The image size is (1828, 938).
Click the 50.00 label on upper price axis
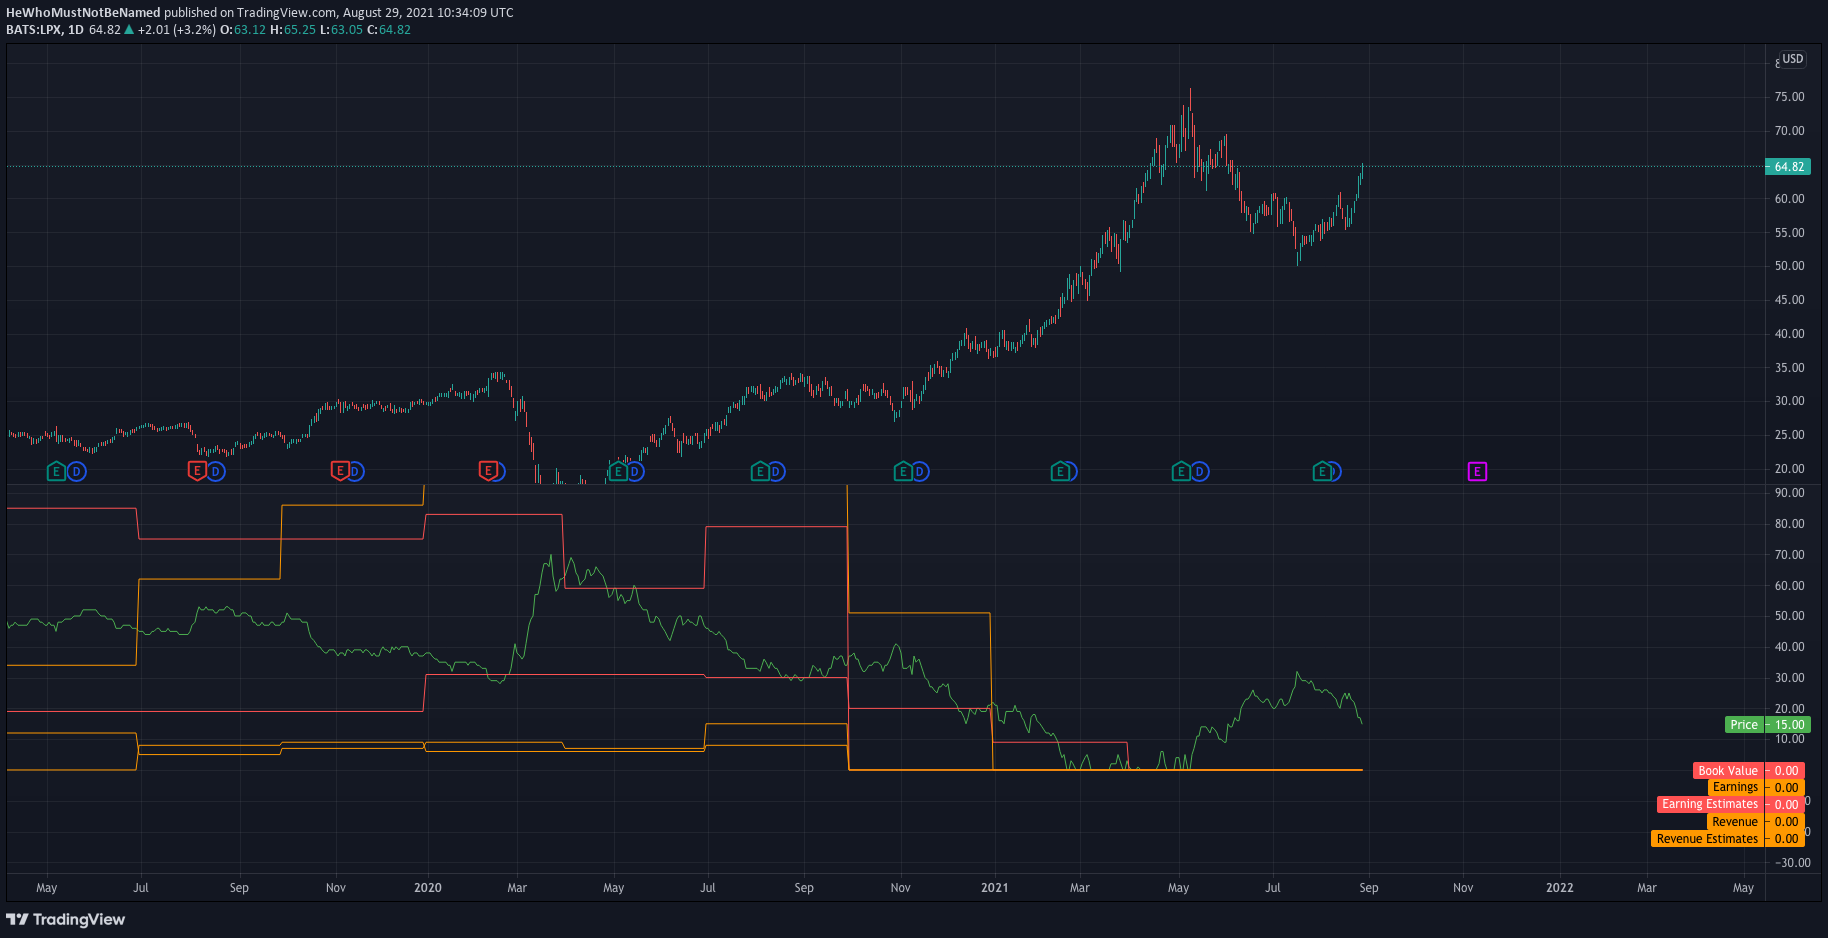1789,266
